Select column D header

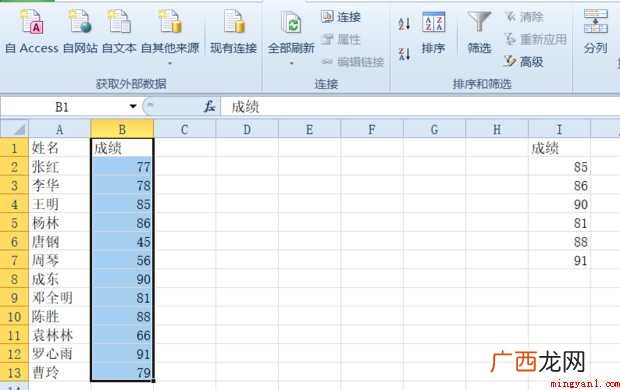click(x=247, y=129)
